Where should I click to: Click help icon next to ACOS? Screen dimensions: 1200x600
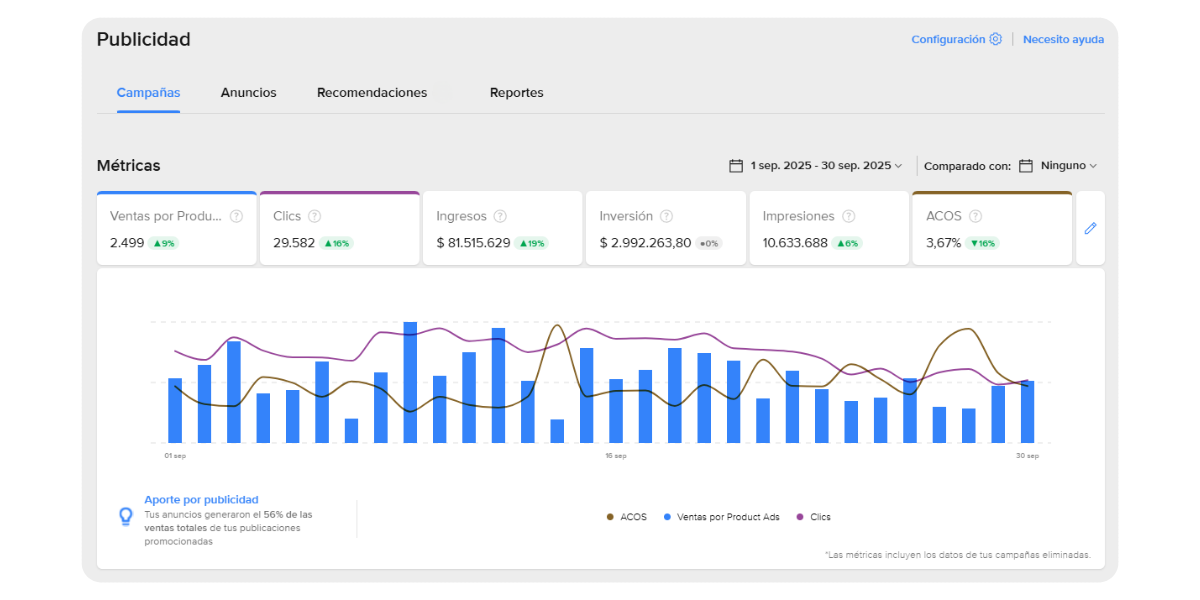click(x=975, y=216)
